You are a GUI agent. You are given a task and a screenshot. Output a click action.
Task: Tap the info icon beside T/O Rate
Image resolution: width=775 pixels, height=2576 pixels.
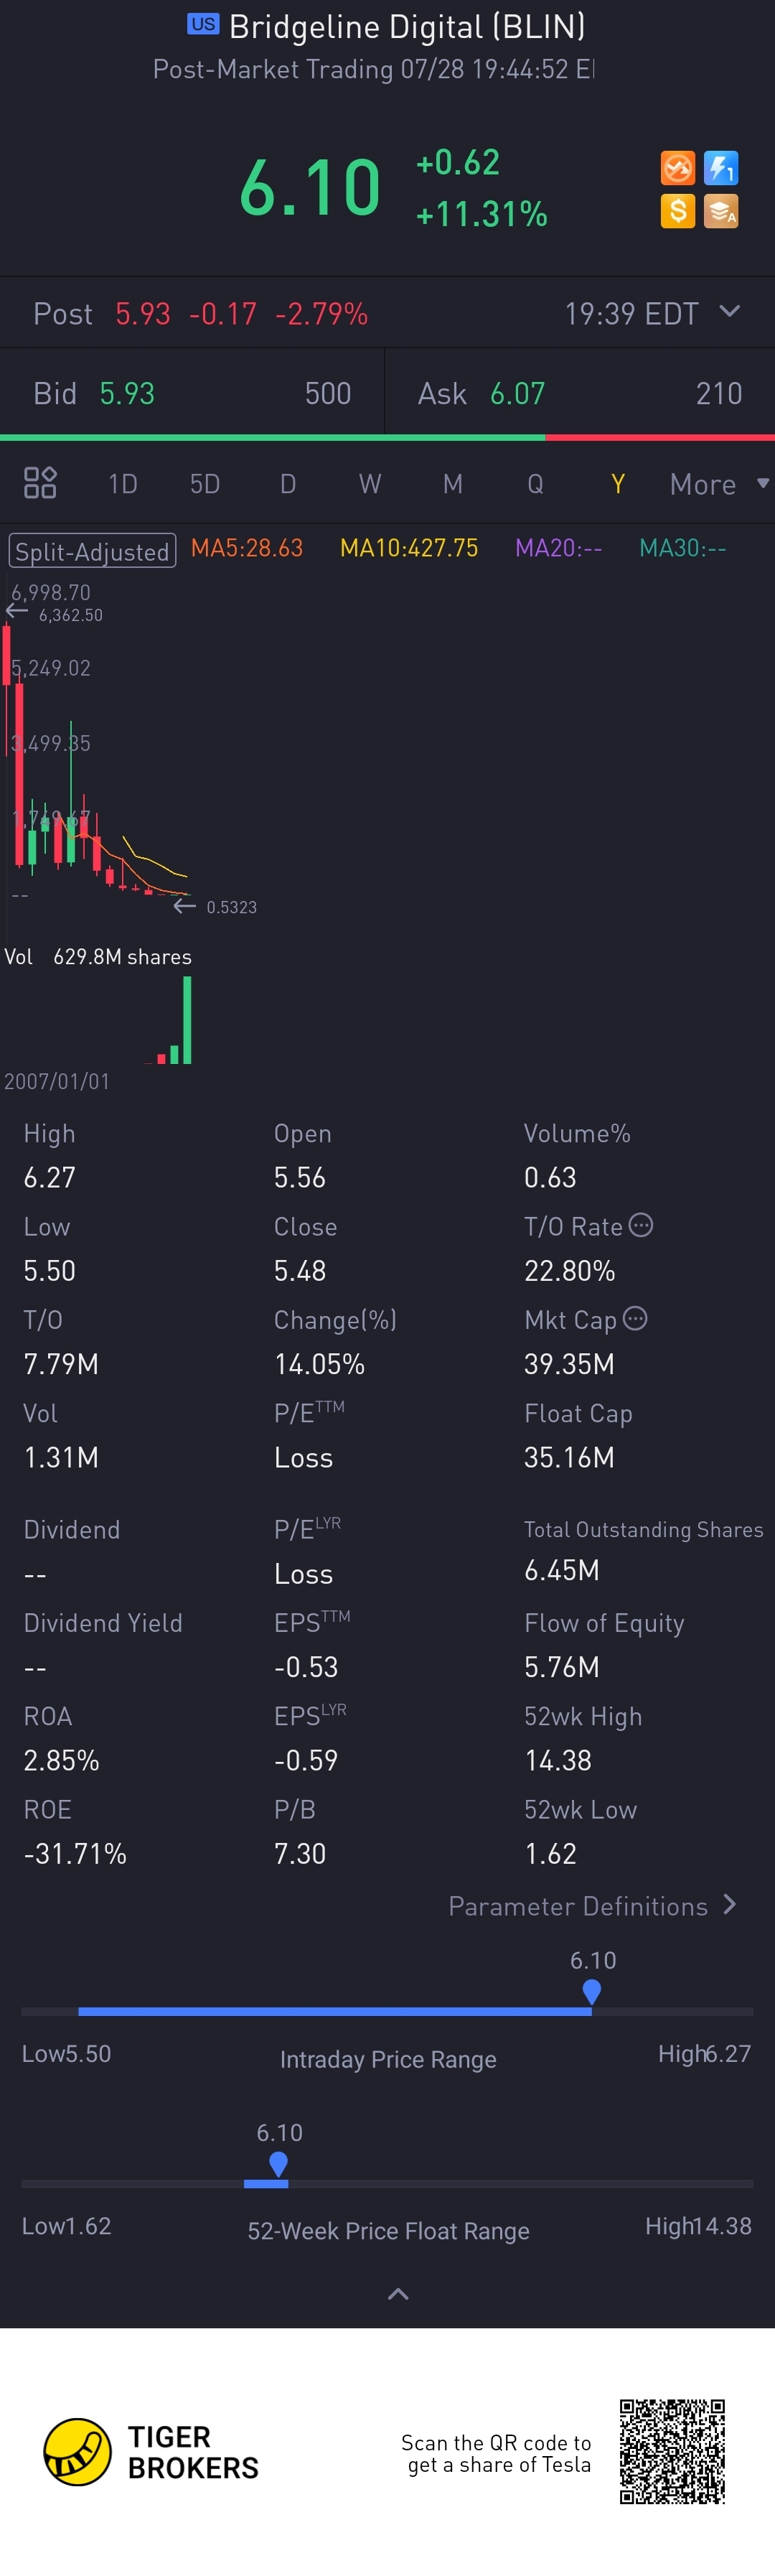(641, 1225)
